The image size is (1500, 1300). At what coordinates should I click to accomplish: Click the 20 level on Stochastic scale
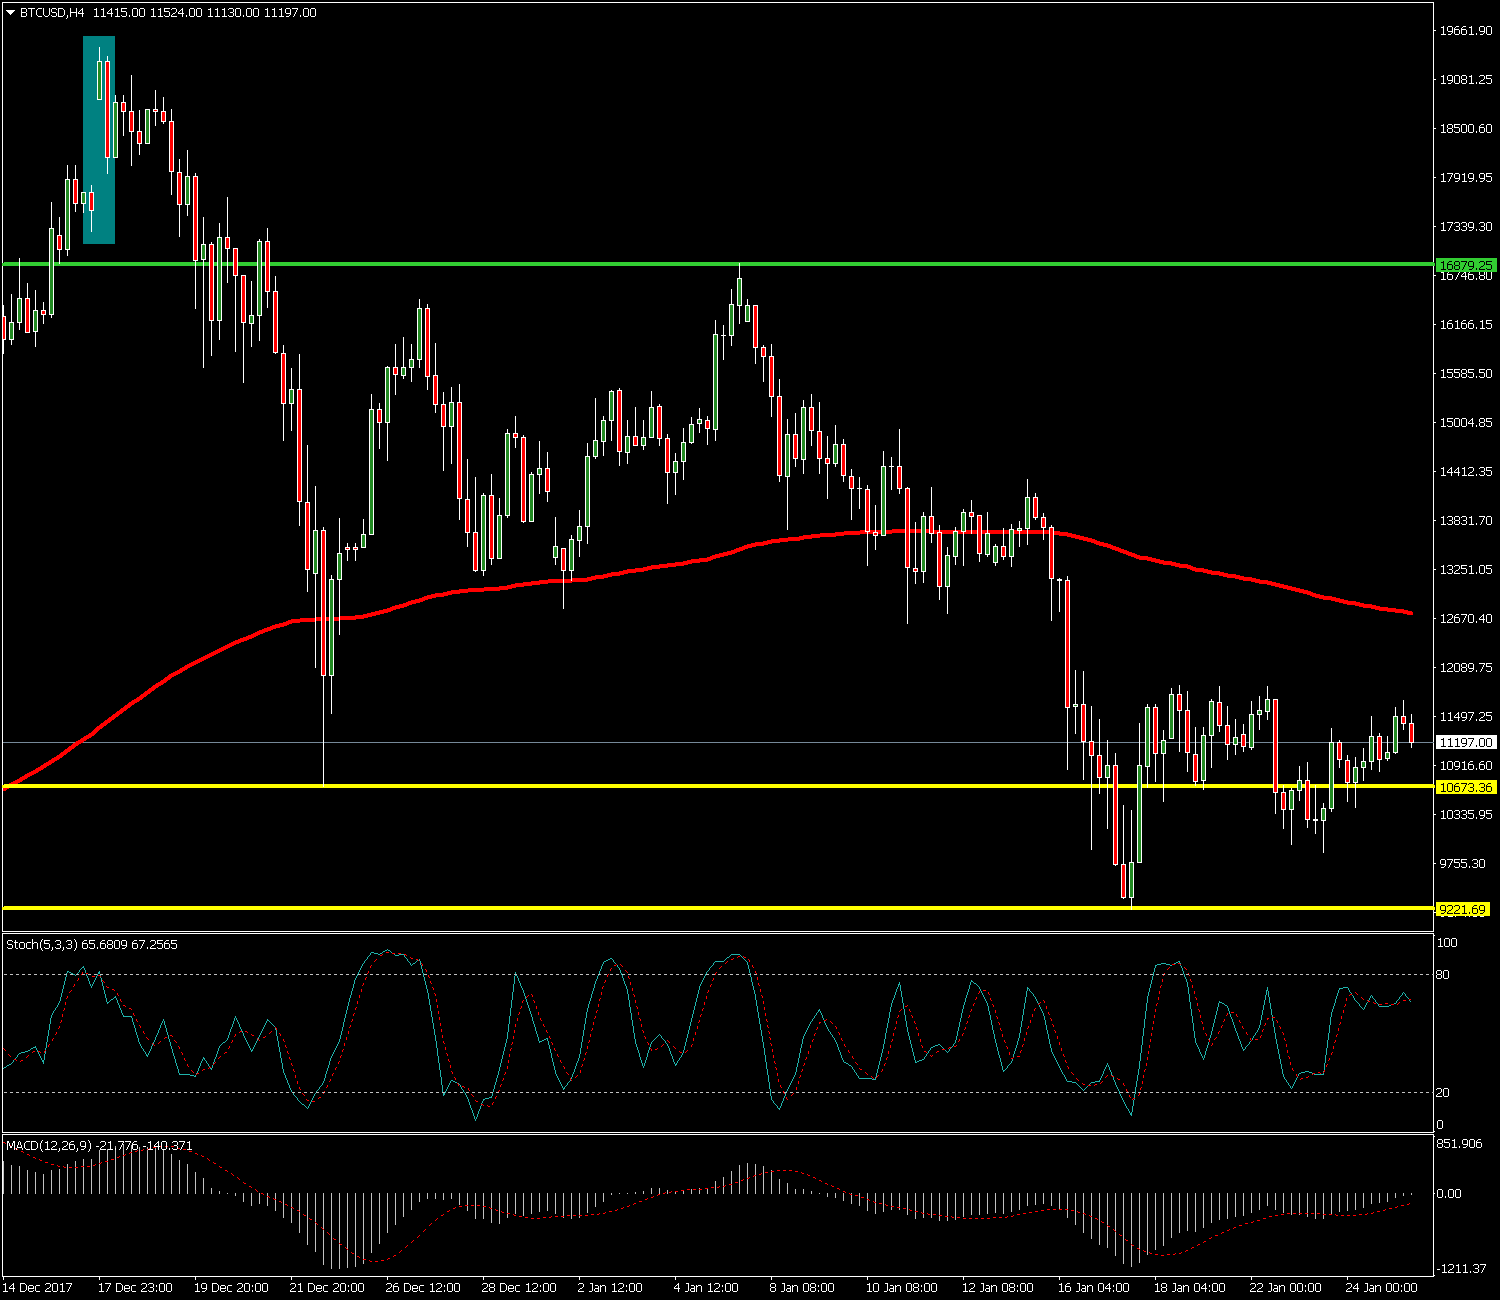point(1442,1093)
